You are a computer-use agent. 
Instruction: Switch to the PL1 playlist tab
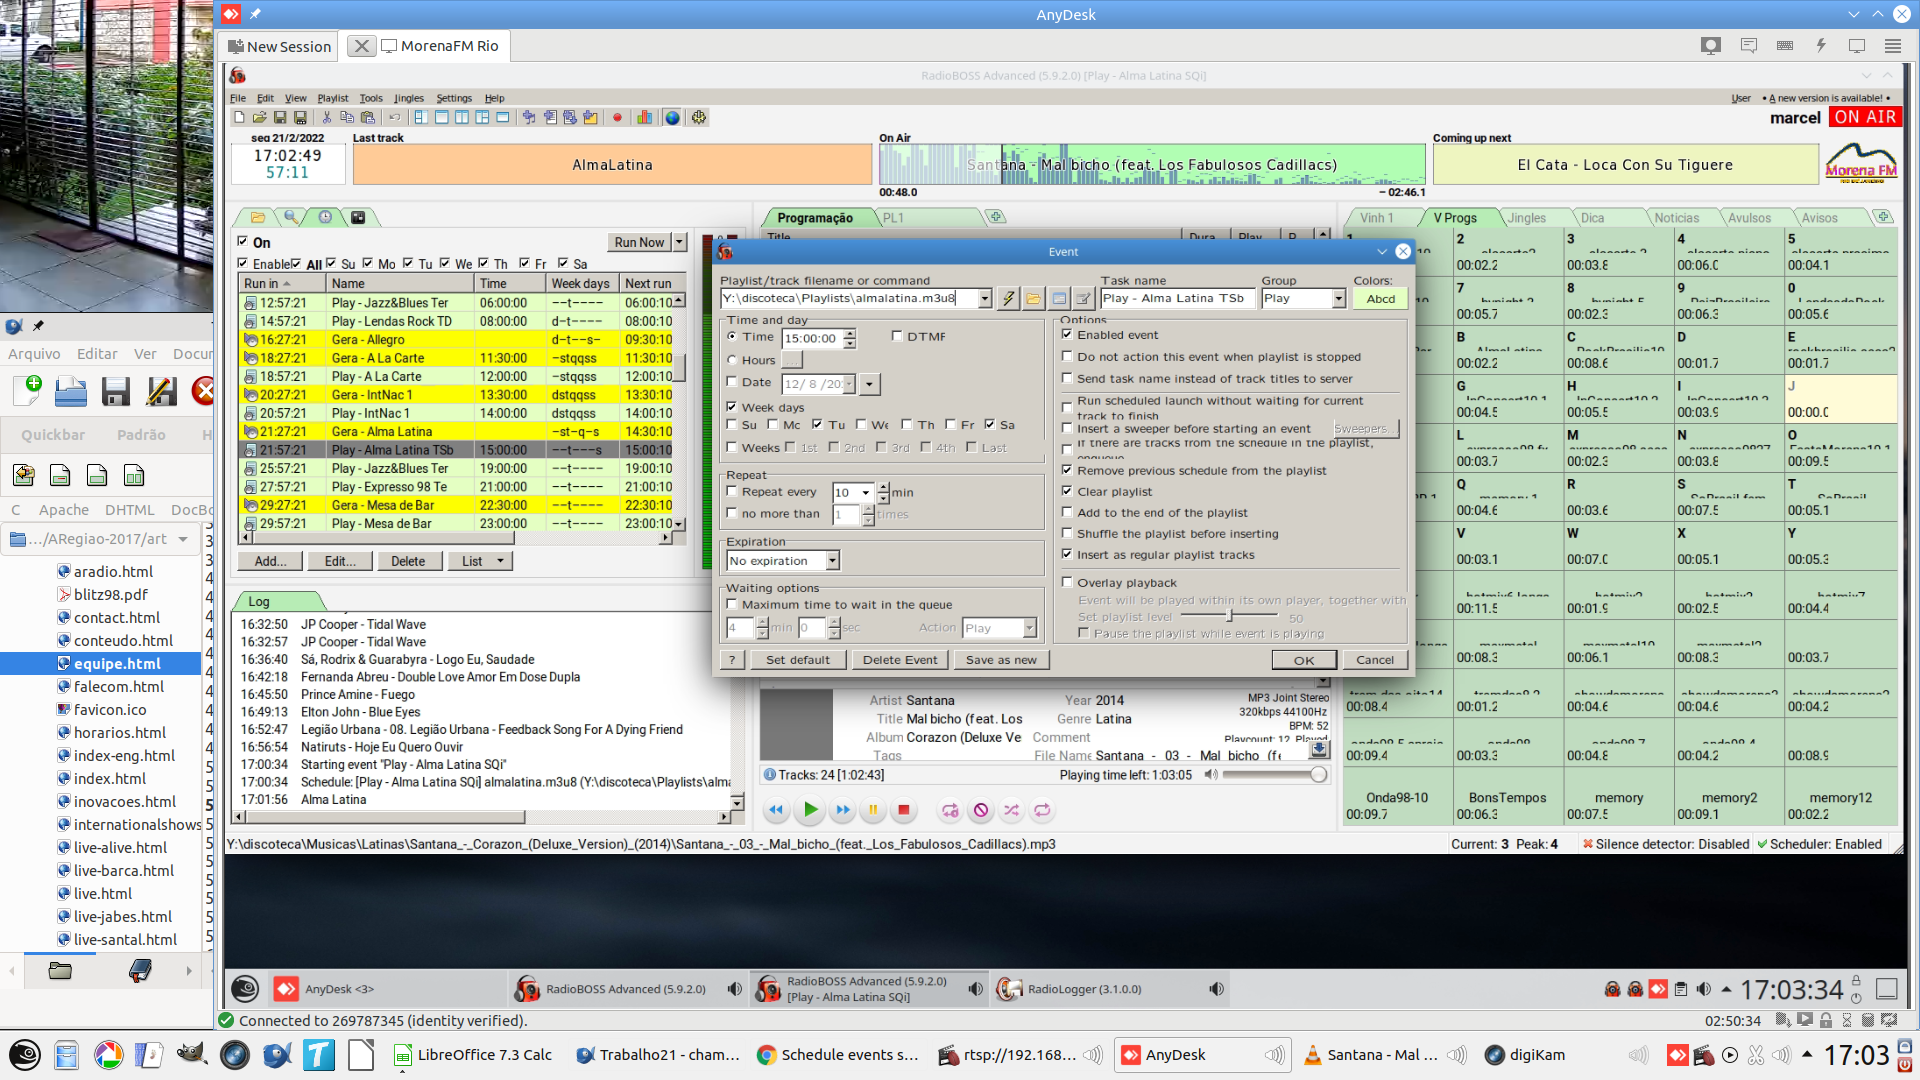coord(893,217)
